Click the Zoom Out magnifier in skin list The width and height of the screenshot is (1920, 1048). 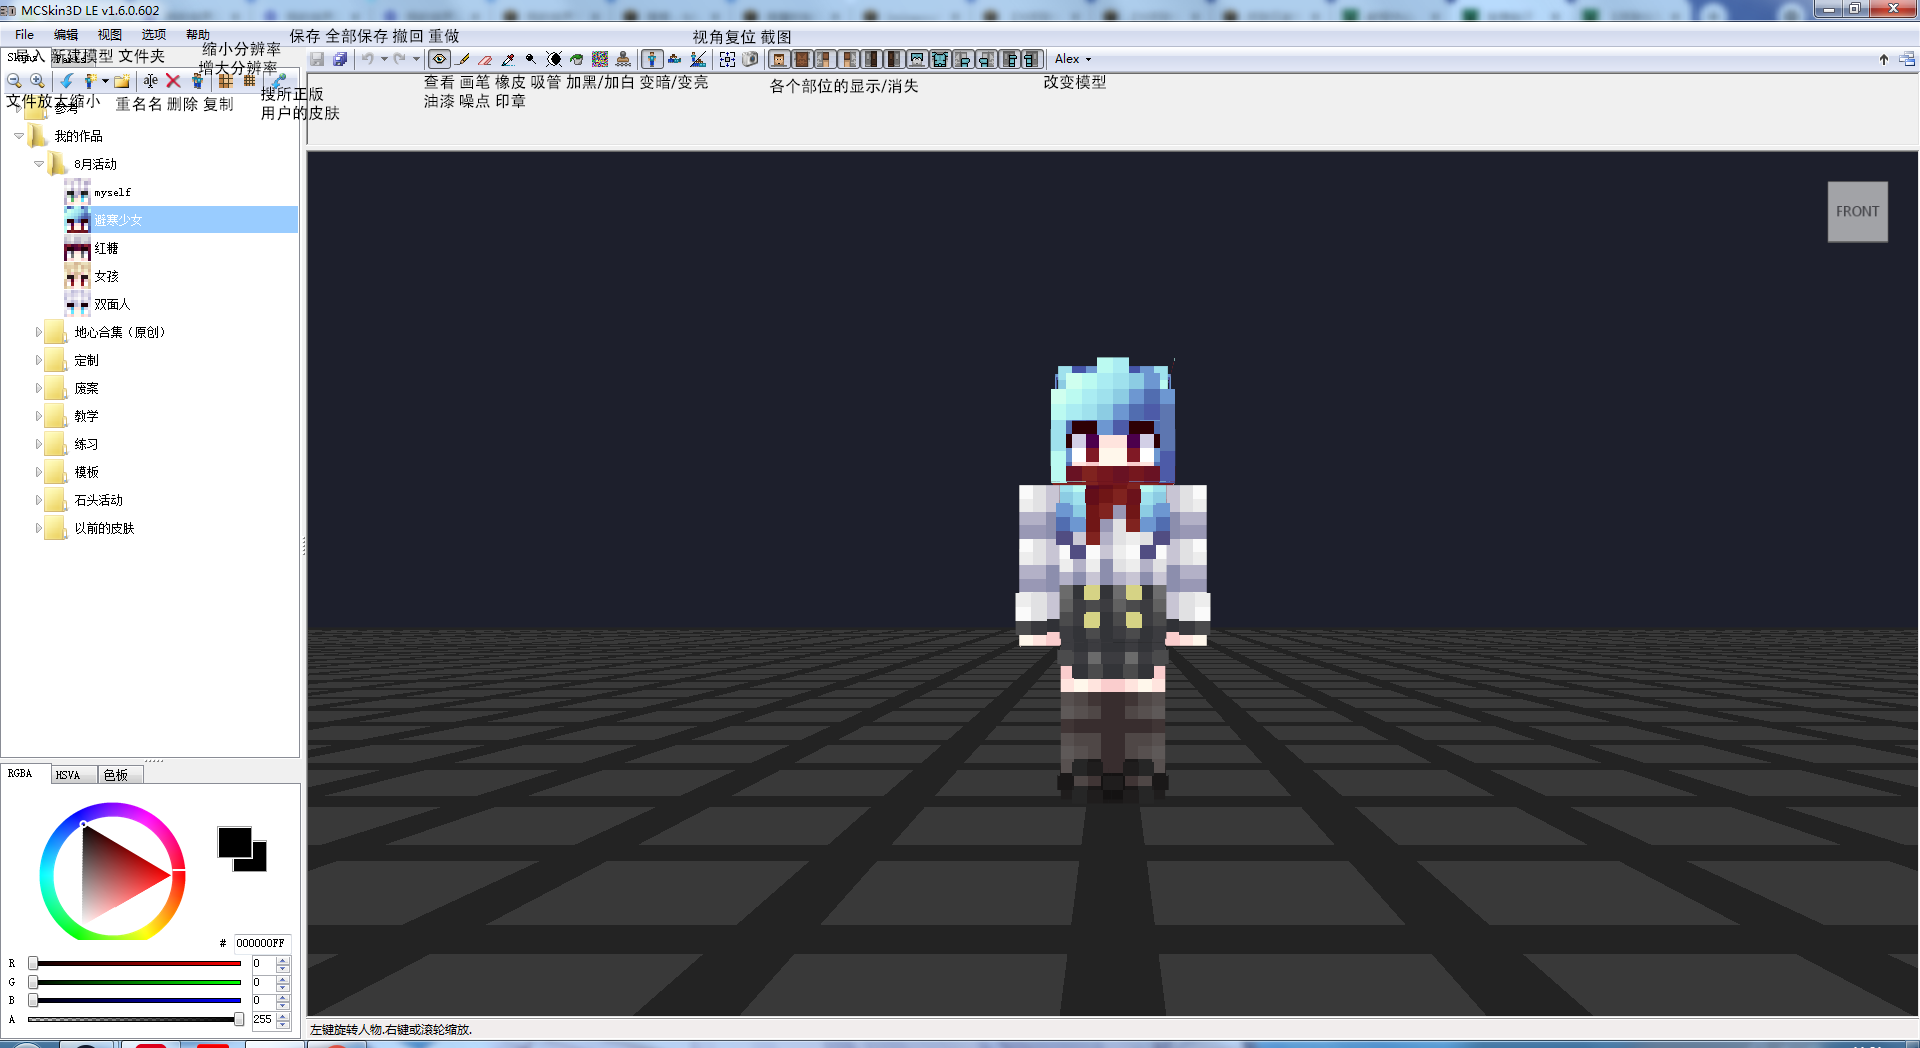pyautogui.click(x=14, y=81)
